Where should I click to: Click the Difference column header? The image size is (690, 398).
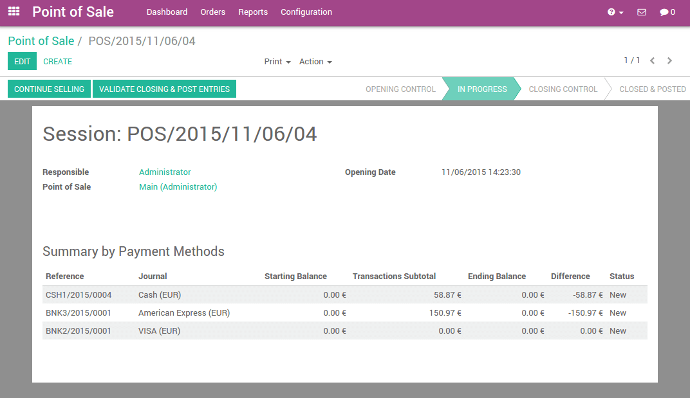(570, 276)
